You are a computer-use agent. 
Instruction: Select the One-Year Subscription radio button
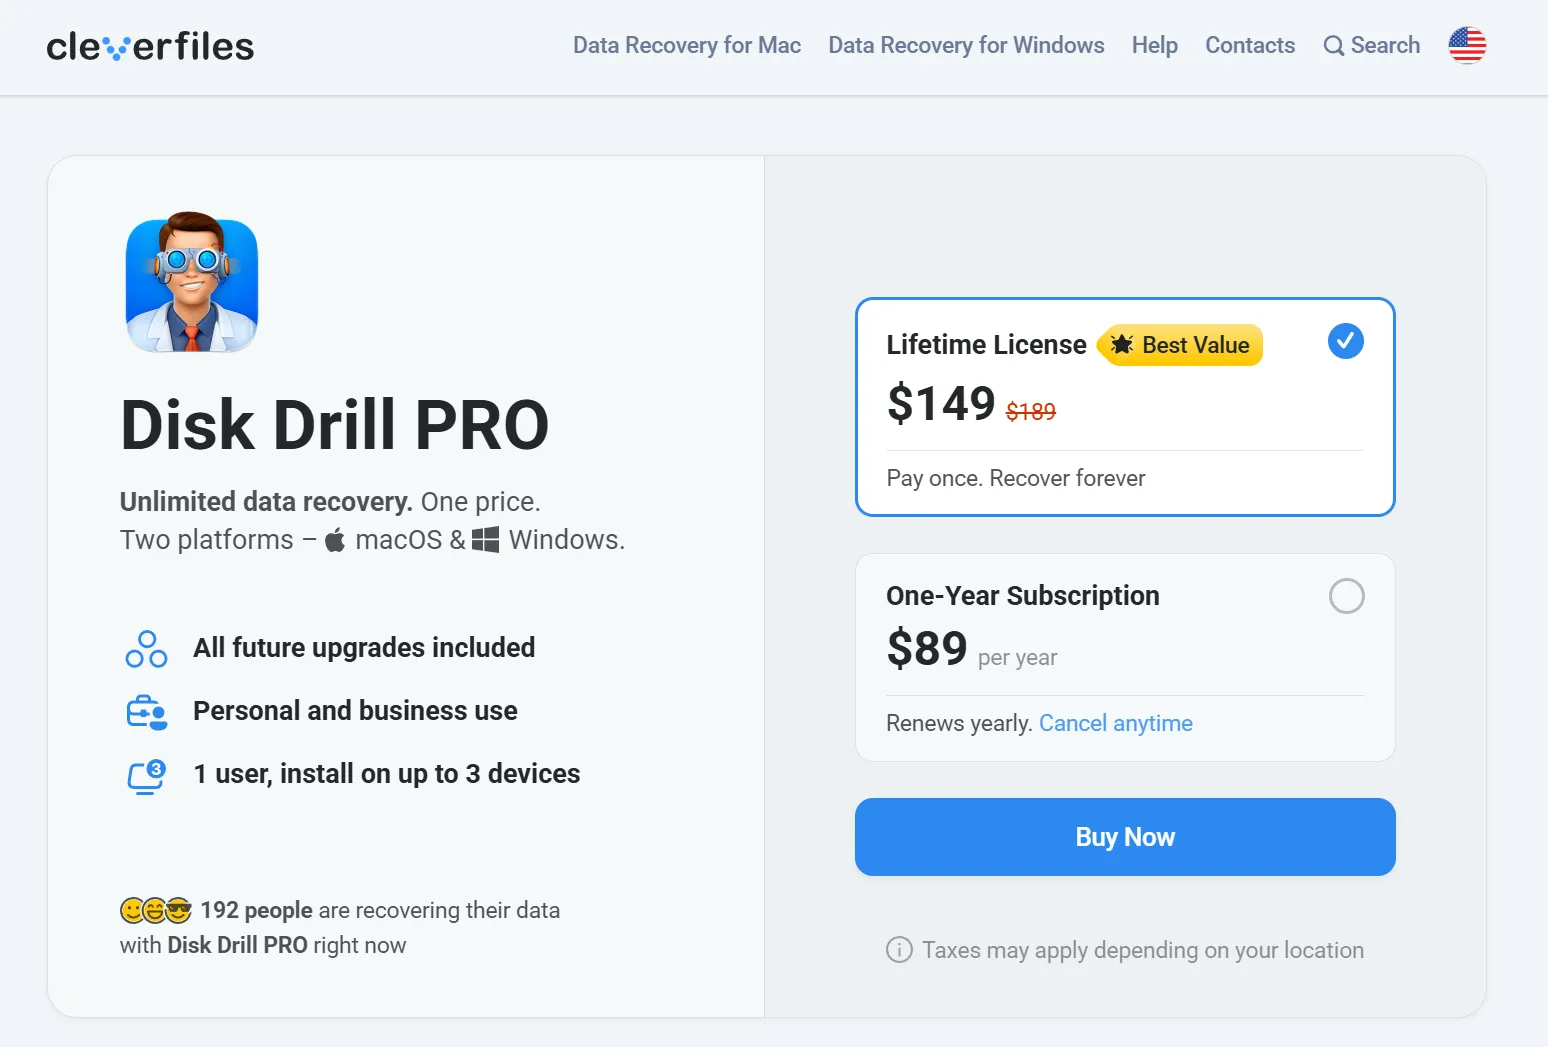coord(1346,596)
